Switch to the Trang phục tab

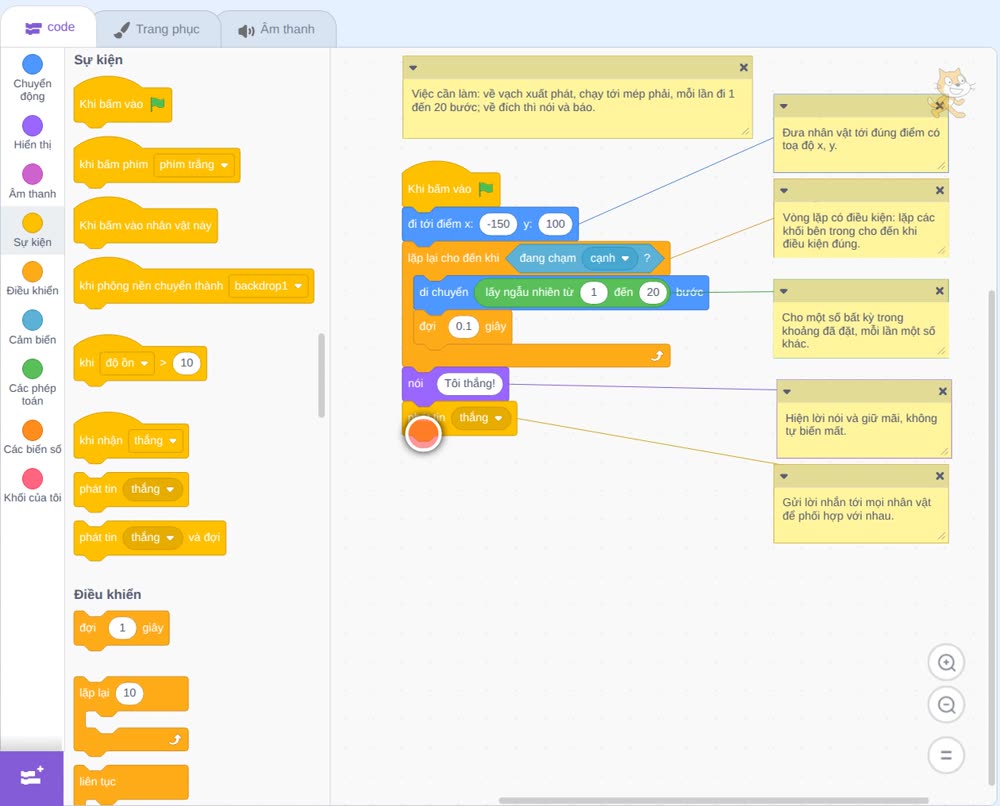tap(158, 29)
